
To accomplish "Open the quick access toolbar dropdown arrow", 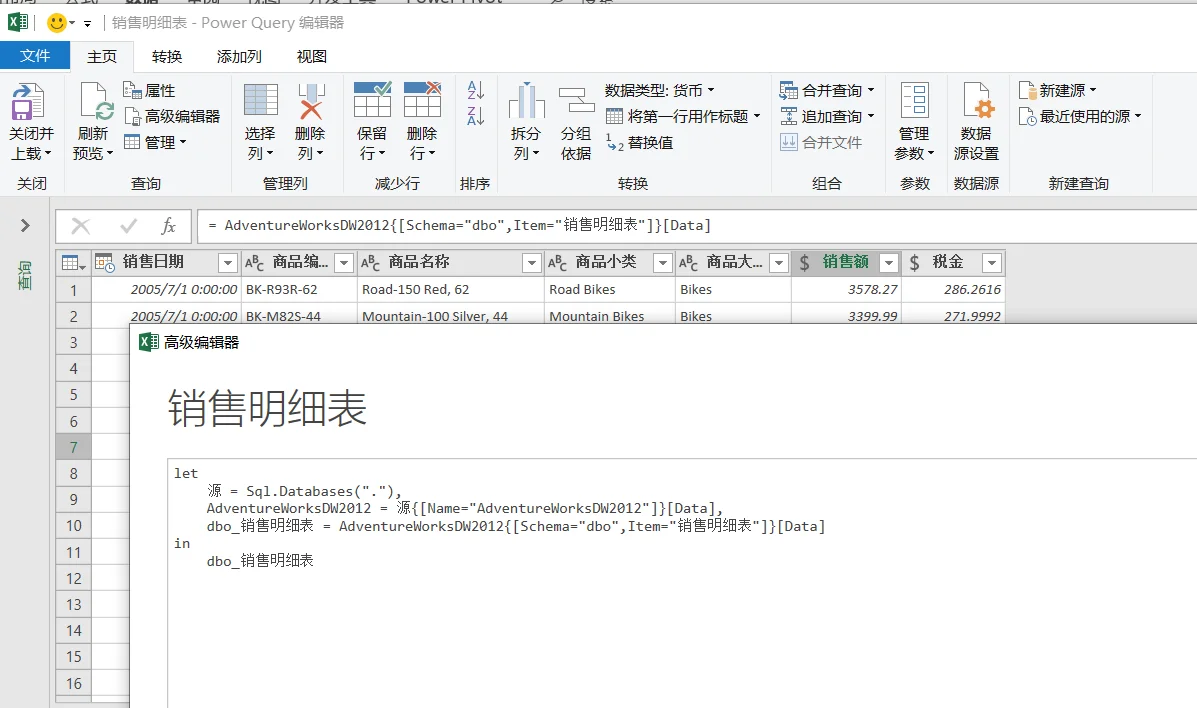I will pos(87,24).
